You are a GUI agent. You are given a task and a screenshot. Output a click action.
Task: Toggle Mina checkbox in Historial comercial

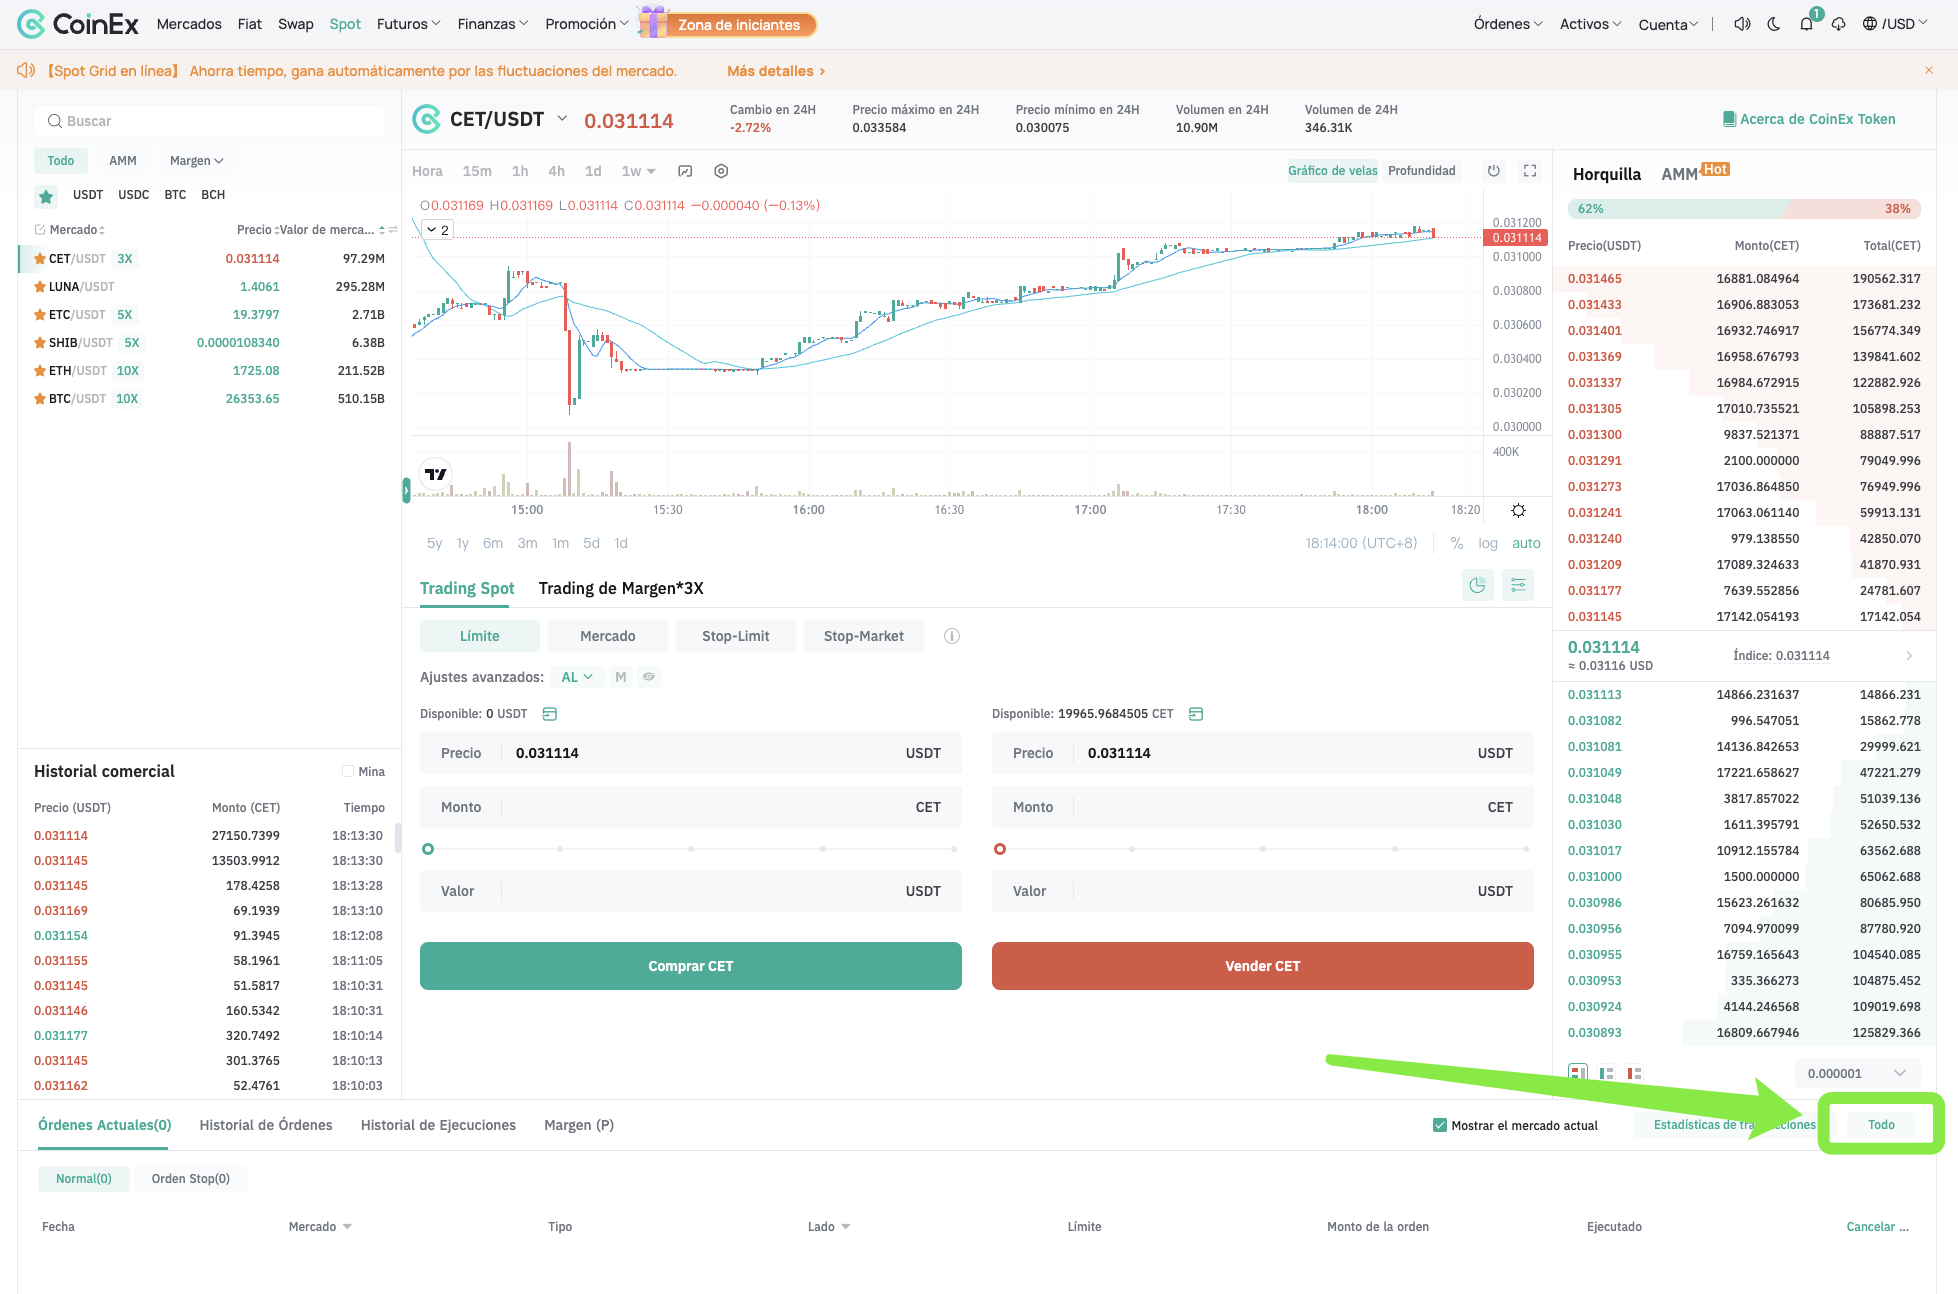coord(348,771)
